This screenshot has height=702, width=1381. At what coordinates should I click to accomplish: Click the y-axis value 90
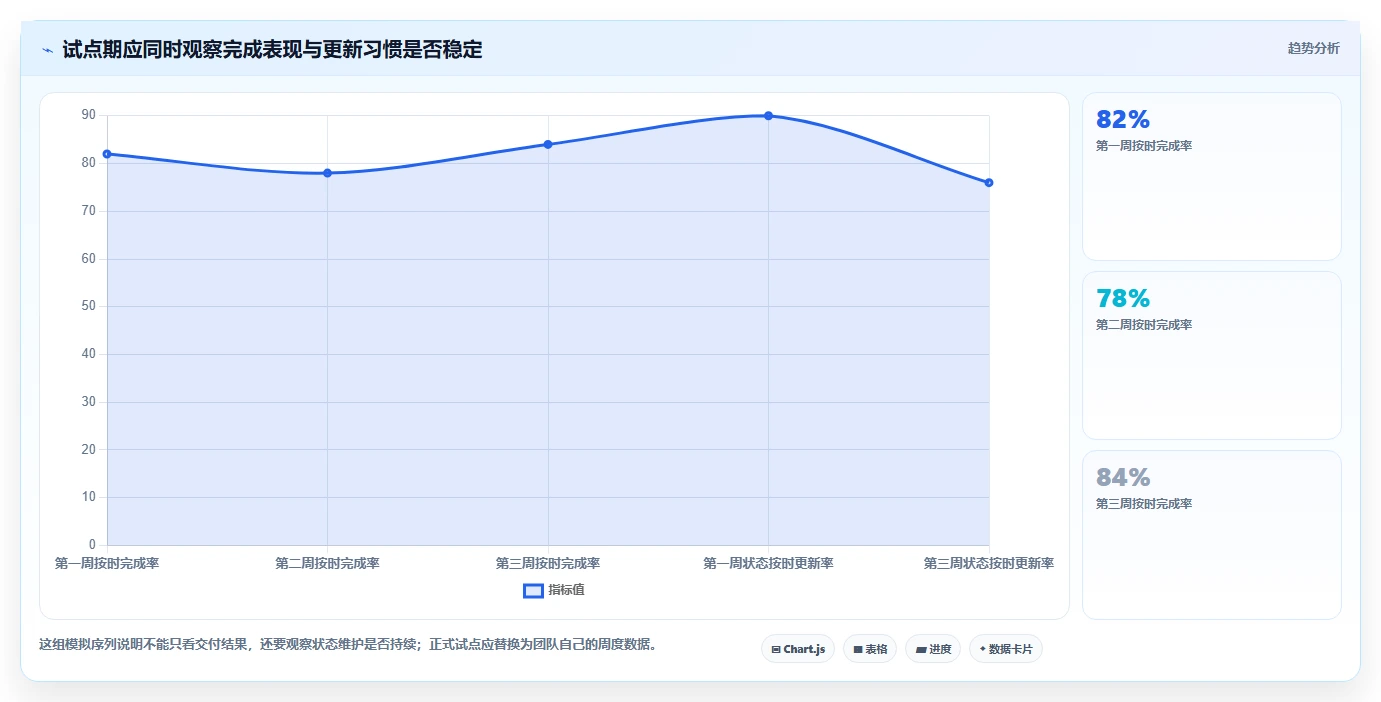[88, 116]
